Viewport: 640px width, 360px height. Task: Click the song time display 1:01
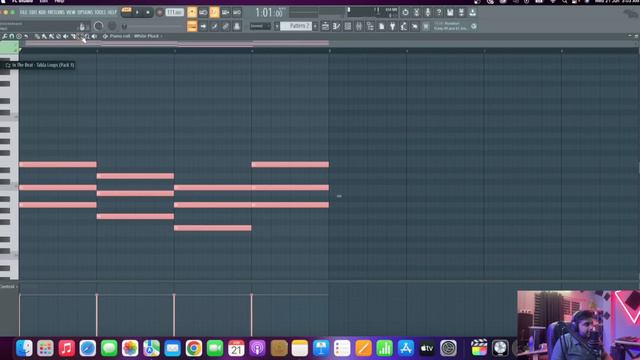coord(268,13)
